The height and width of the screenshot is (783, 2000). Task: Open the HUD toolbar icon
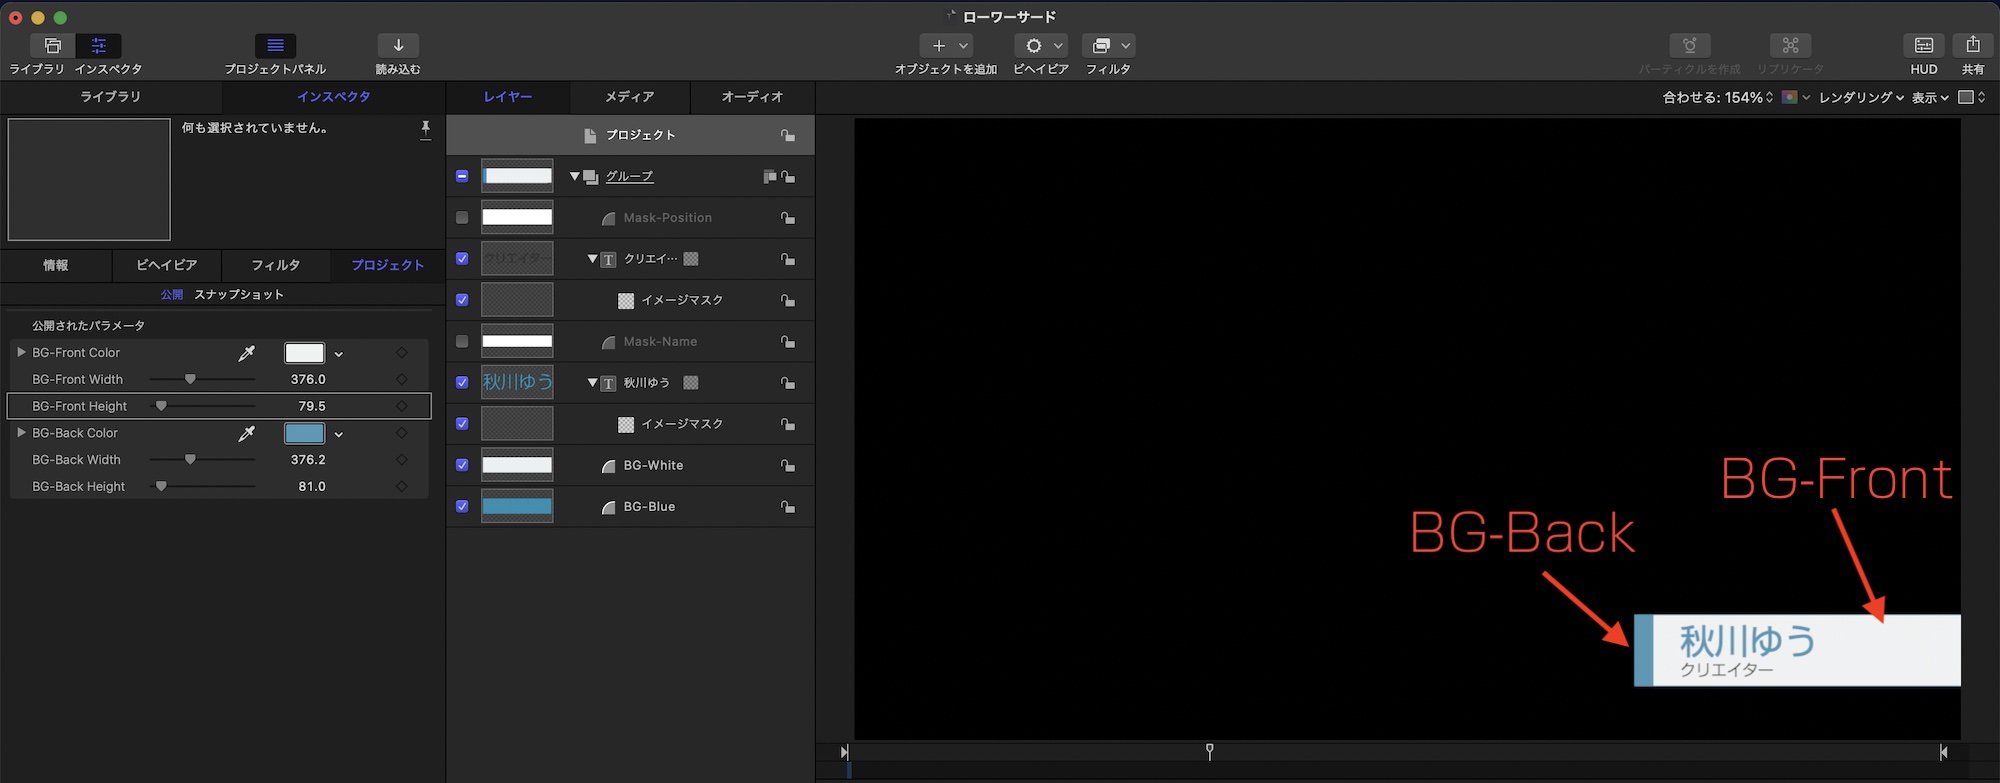1924,46
